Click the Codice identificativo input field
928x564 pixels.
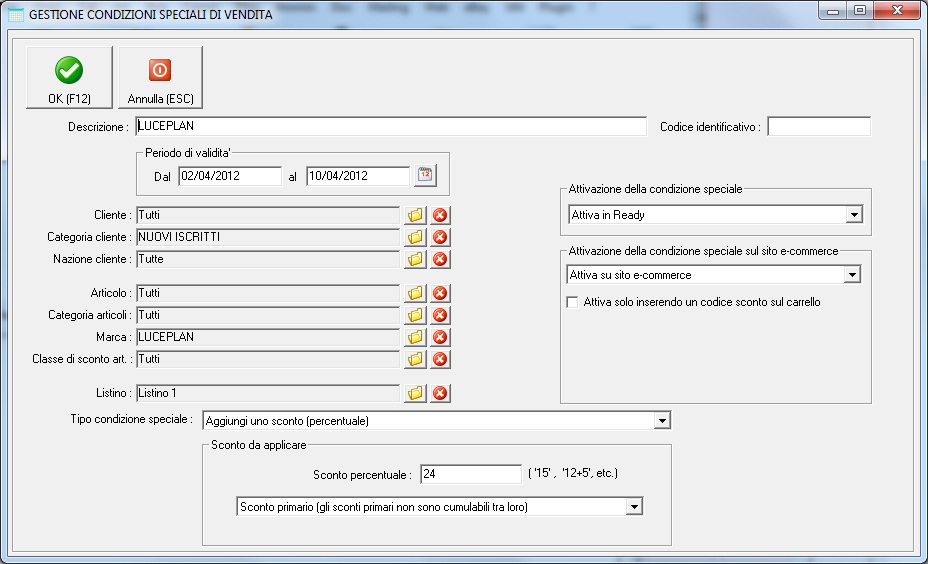click(819, 127)
